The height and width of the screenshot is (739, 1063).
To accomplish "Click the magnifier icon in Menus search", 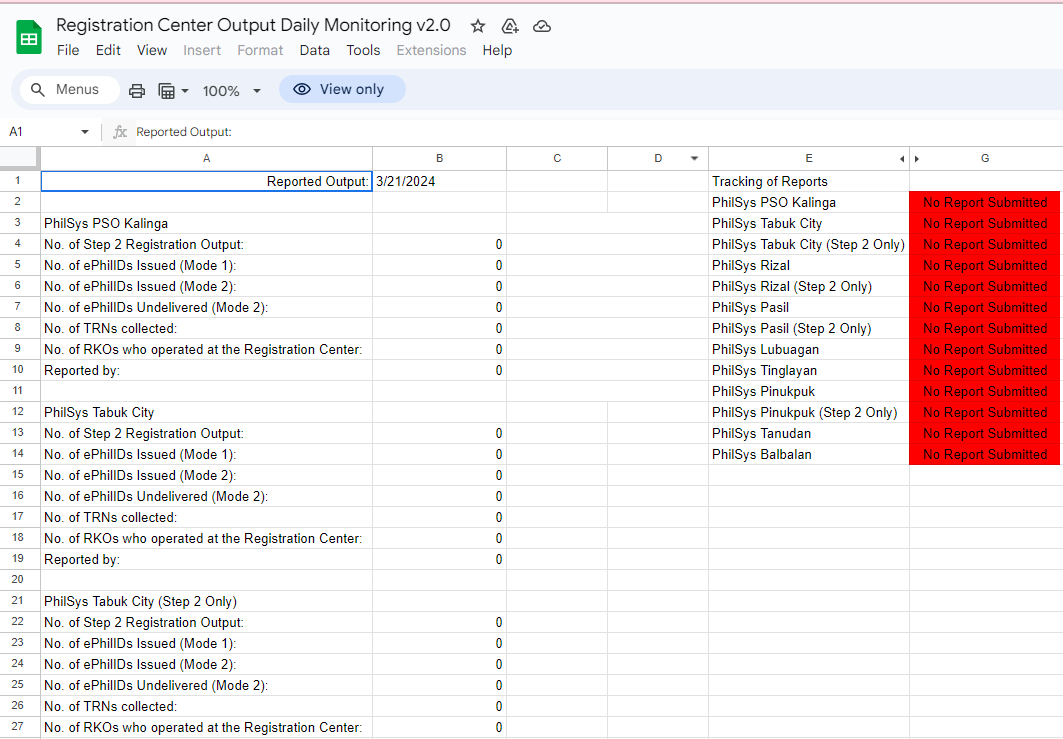I will point(38,89).
